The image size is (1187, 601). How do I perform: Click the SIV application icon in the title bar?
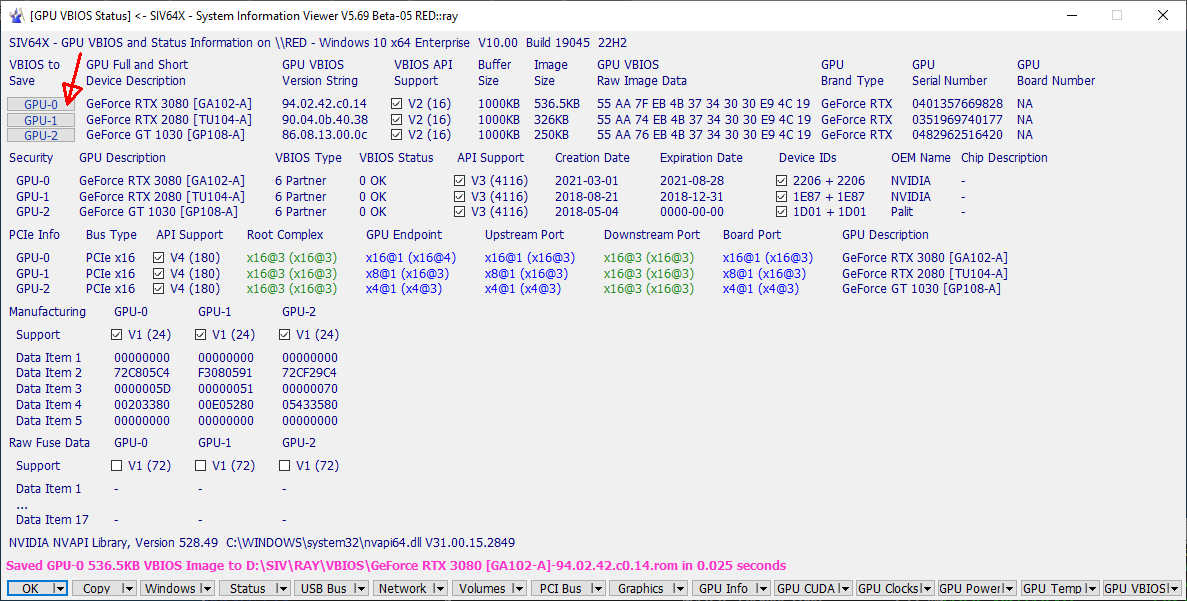coord(16,14)
